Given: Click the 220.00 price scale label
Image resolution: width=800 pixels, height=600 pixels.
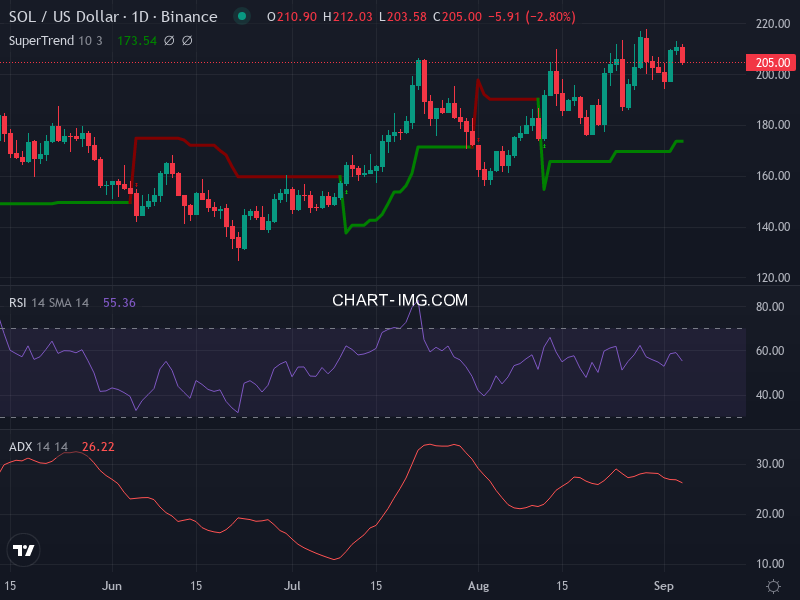Looking at the screenshot, I should click(x=771, y=23).
